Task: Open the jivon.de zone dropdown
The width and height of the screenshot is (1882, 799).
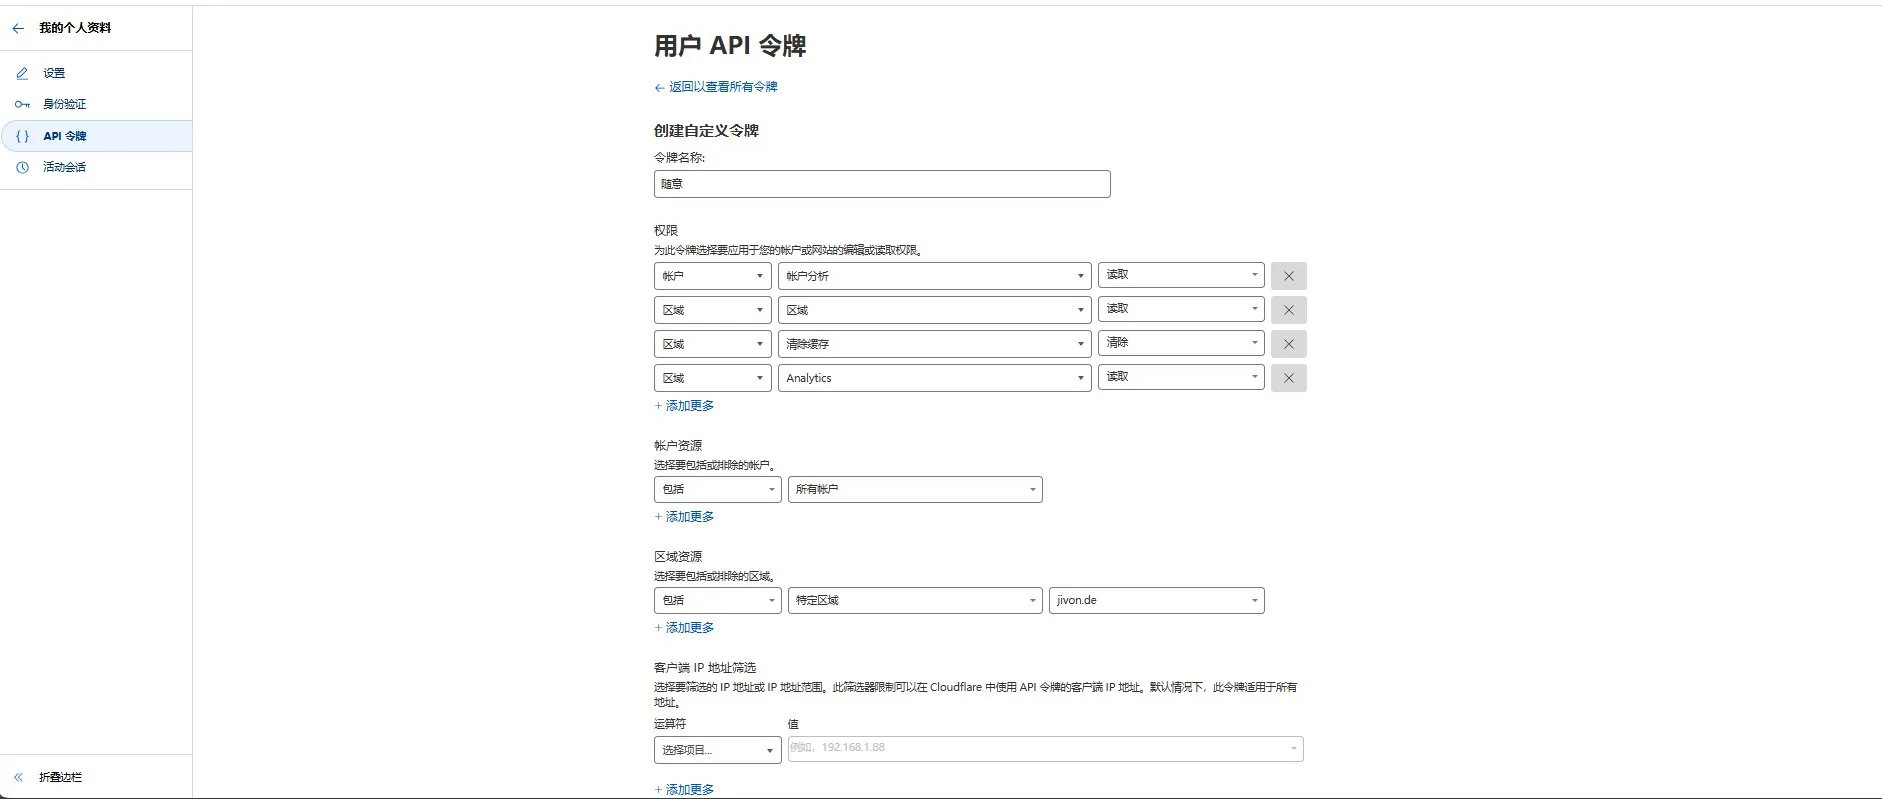Action: tap(1156, 600)
